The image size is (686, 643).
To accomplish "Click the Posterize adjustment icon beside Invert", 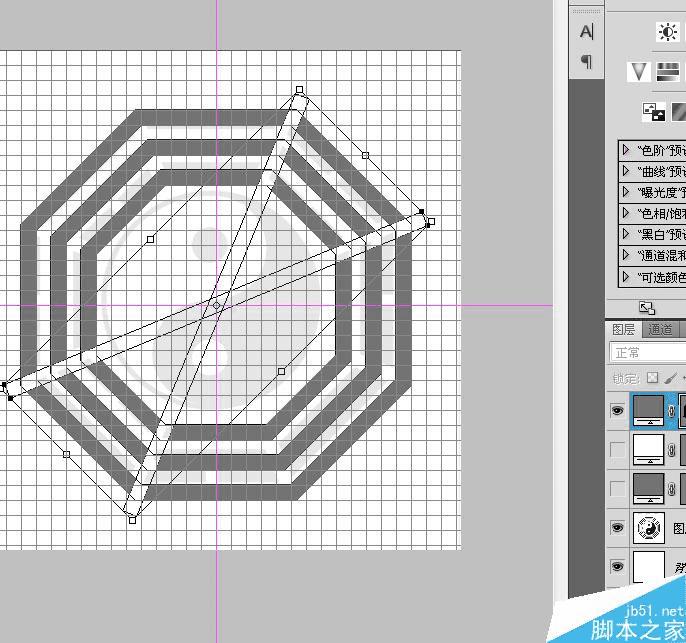I will click(679, 112).
